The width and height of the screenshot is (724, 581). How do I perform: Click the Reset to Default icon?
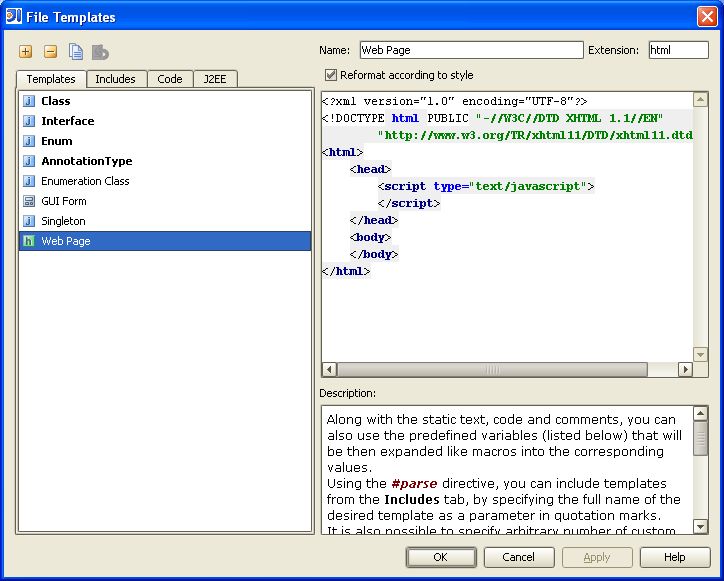[100, 52]
